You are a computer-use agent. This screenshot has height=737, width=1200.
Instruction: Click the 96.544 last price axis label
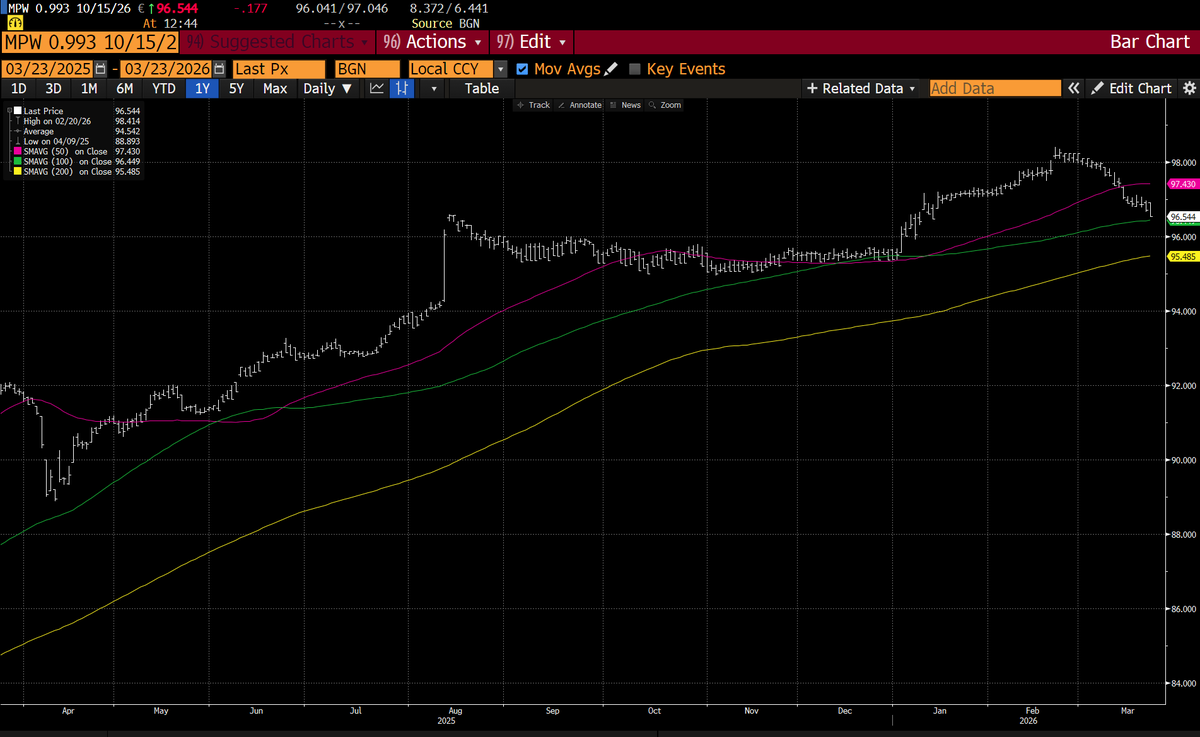[1182, 216]
